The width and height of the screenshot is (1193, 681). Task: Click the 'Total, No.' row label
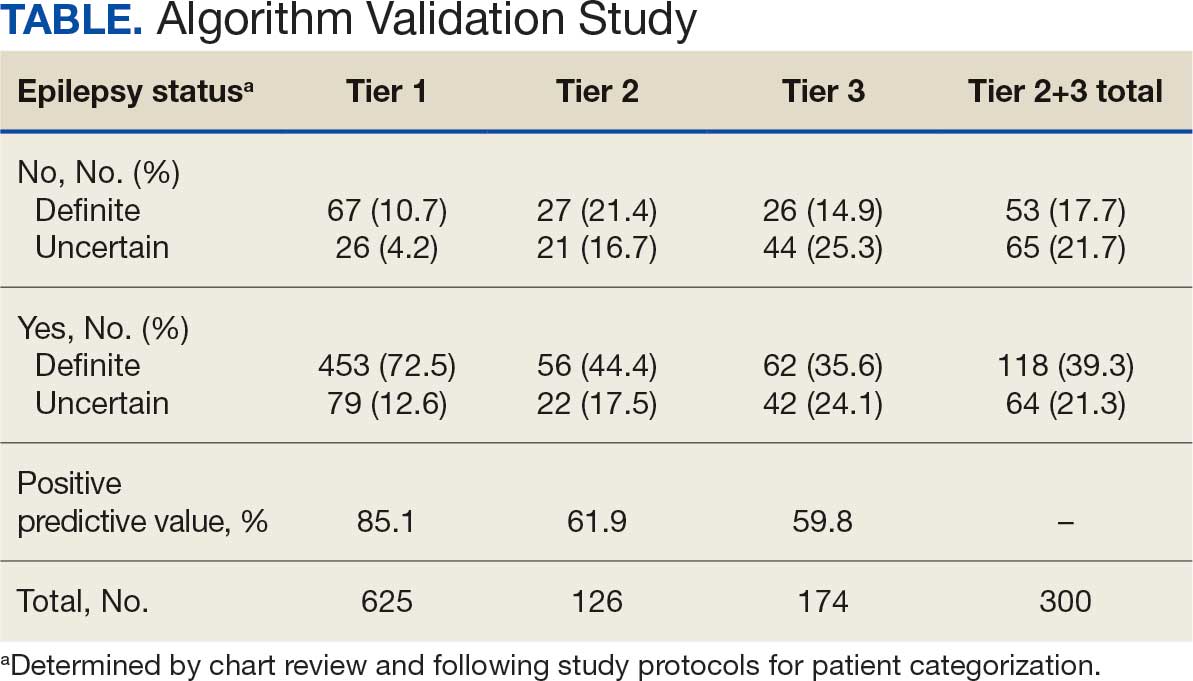[83, 601]
